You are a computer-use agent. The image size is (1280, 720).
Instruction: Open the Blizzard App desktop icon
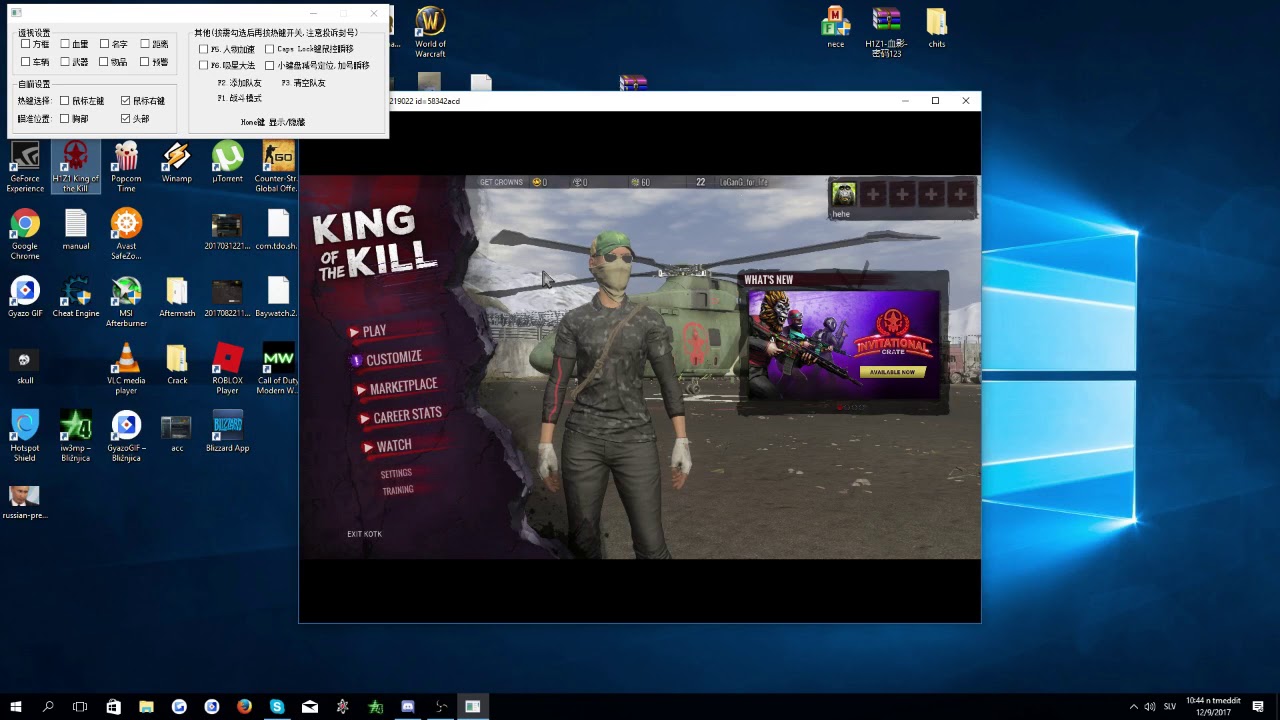pos(228,432)
